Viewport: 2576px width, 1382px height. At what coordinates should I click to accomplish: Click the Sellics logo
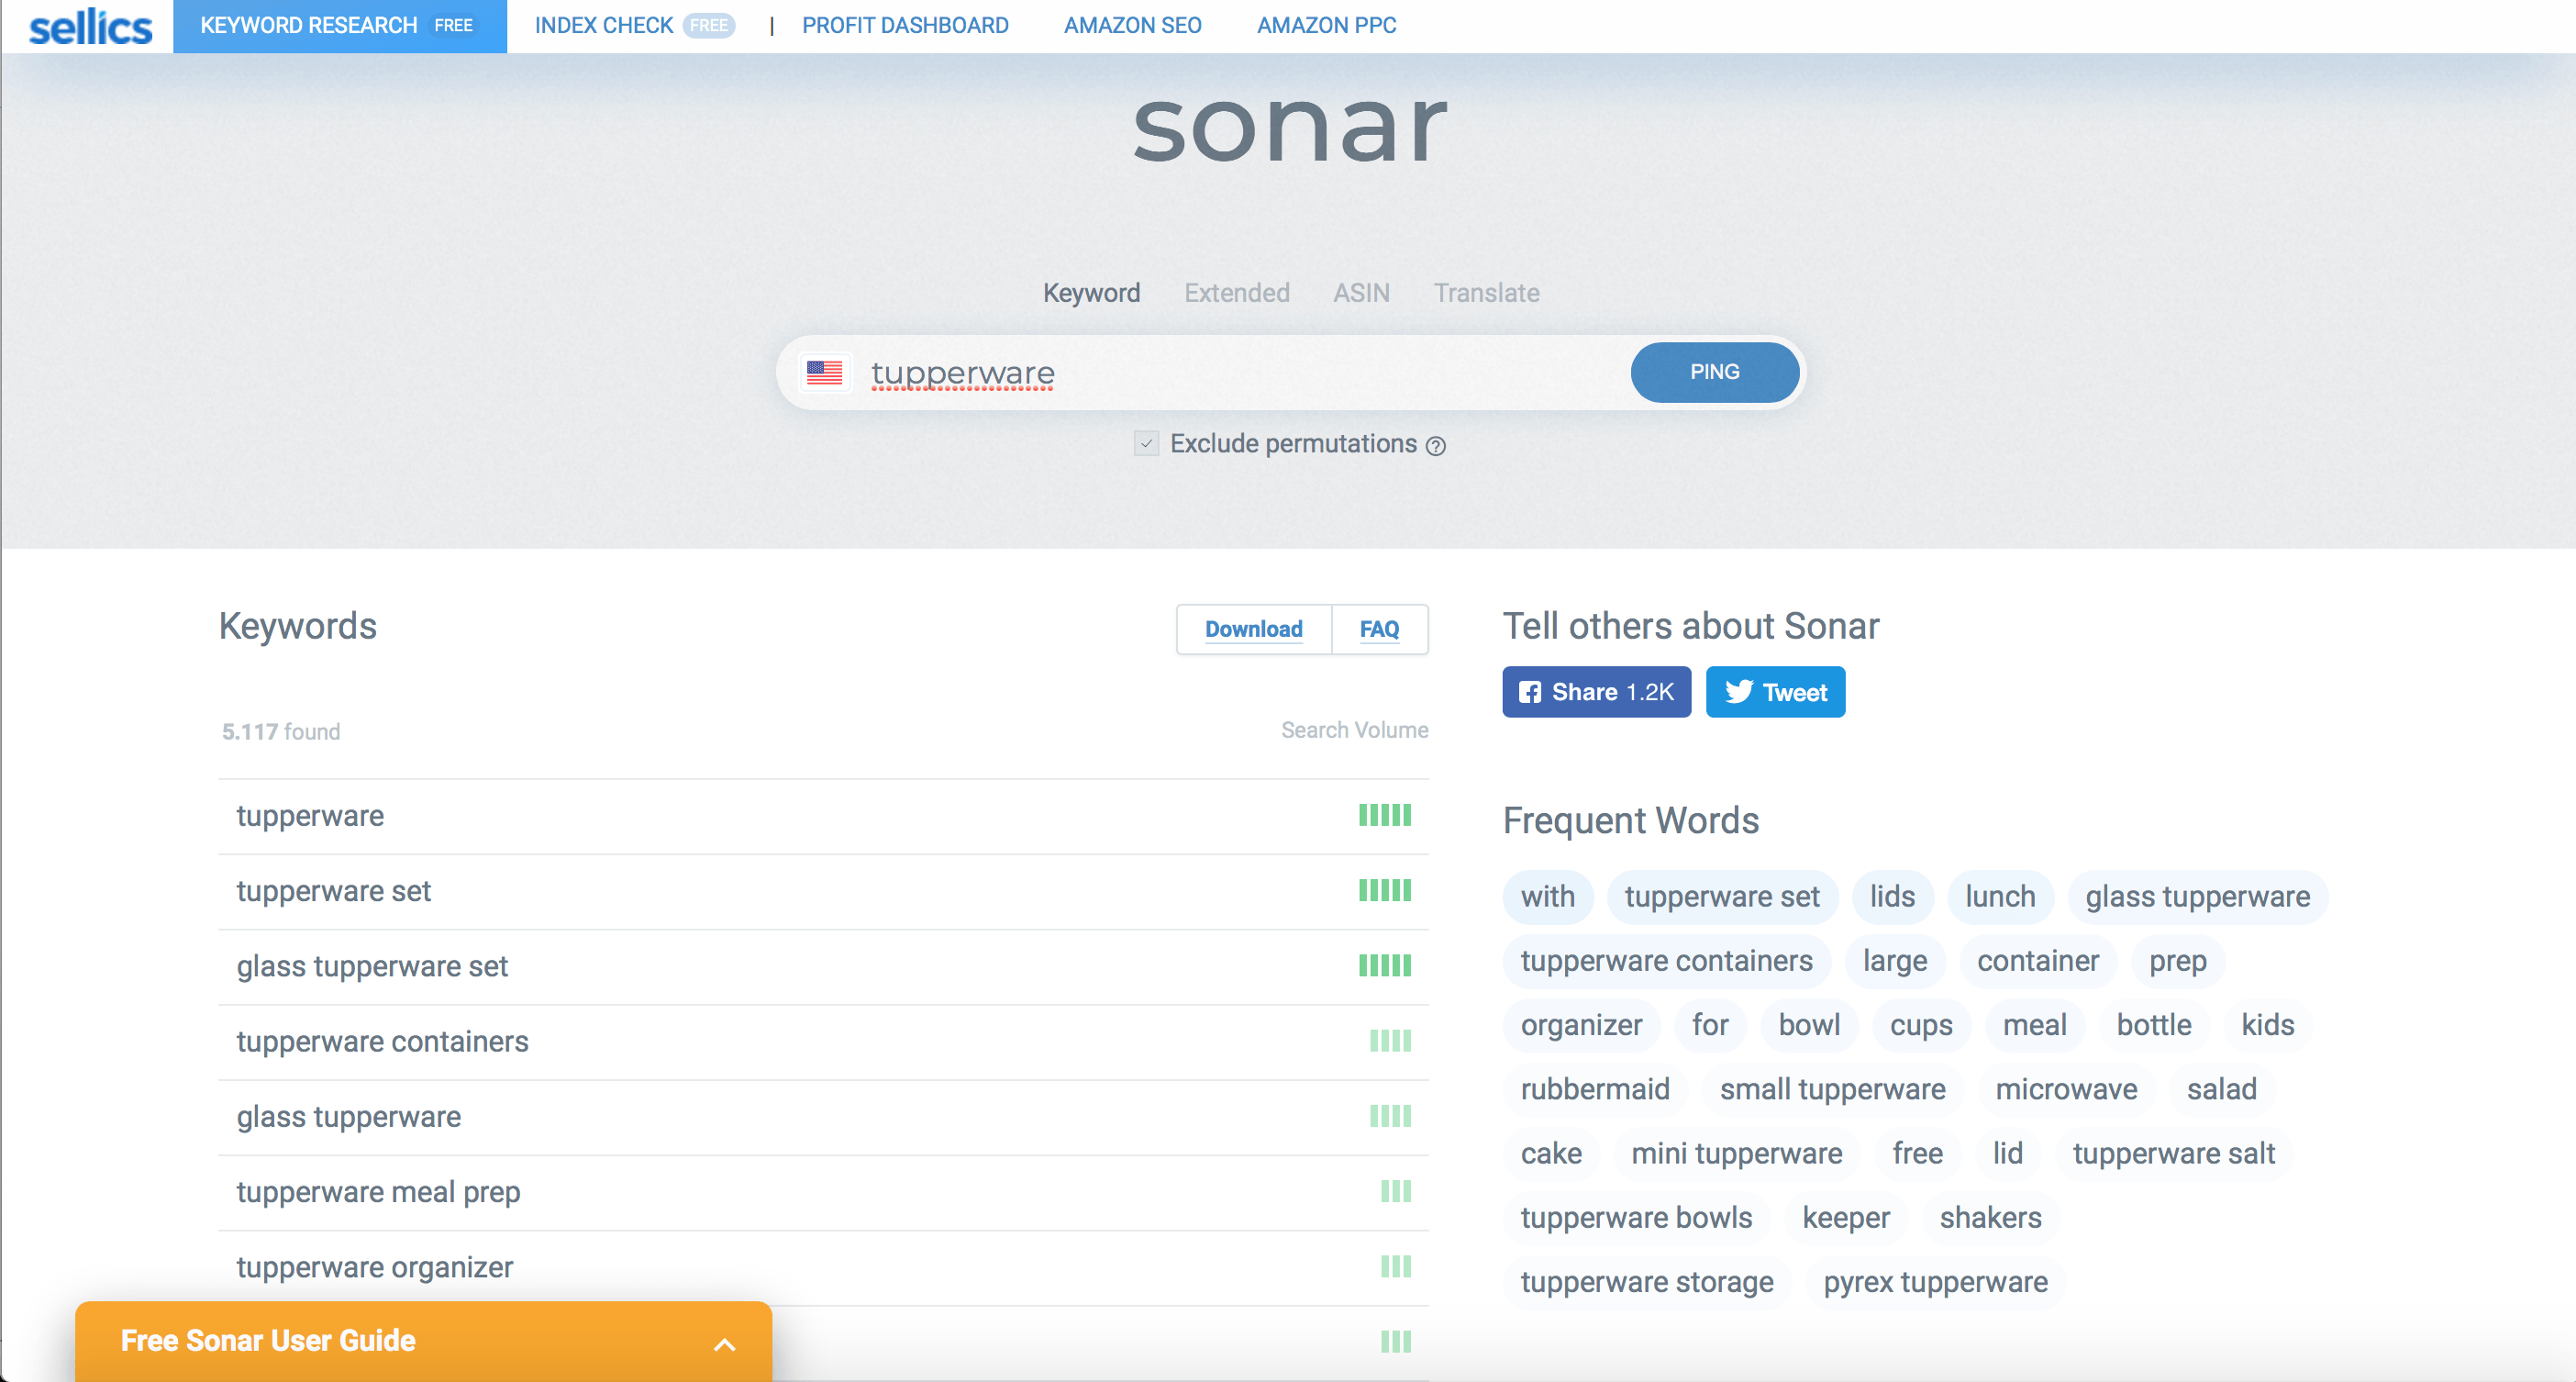click(90, 27)
